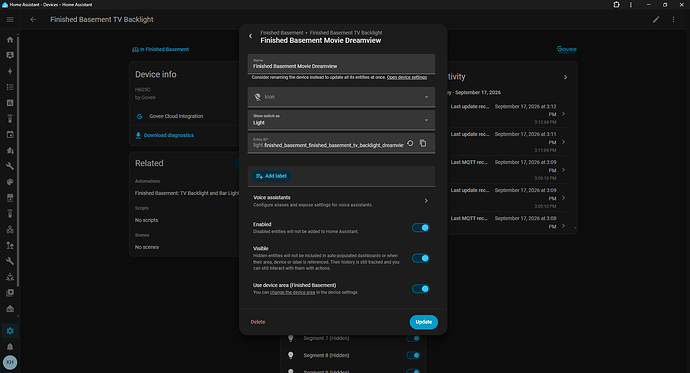Follow the Open device settings link

click(x=407, y=77)
